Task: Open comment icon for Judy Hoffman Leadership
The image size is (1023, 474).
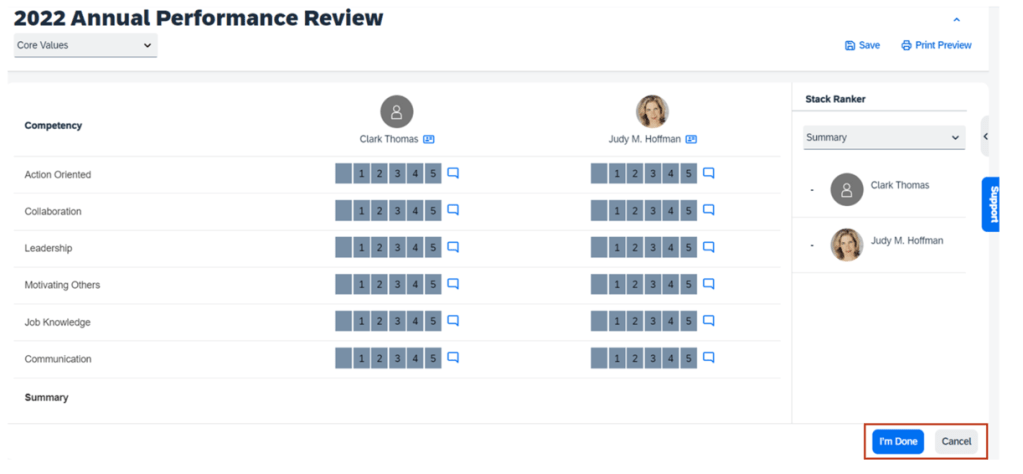Action: (x=709, y=247)
